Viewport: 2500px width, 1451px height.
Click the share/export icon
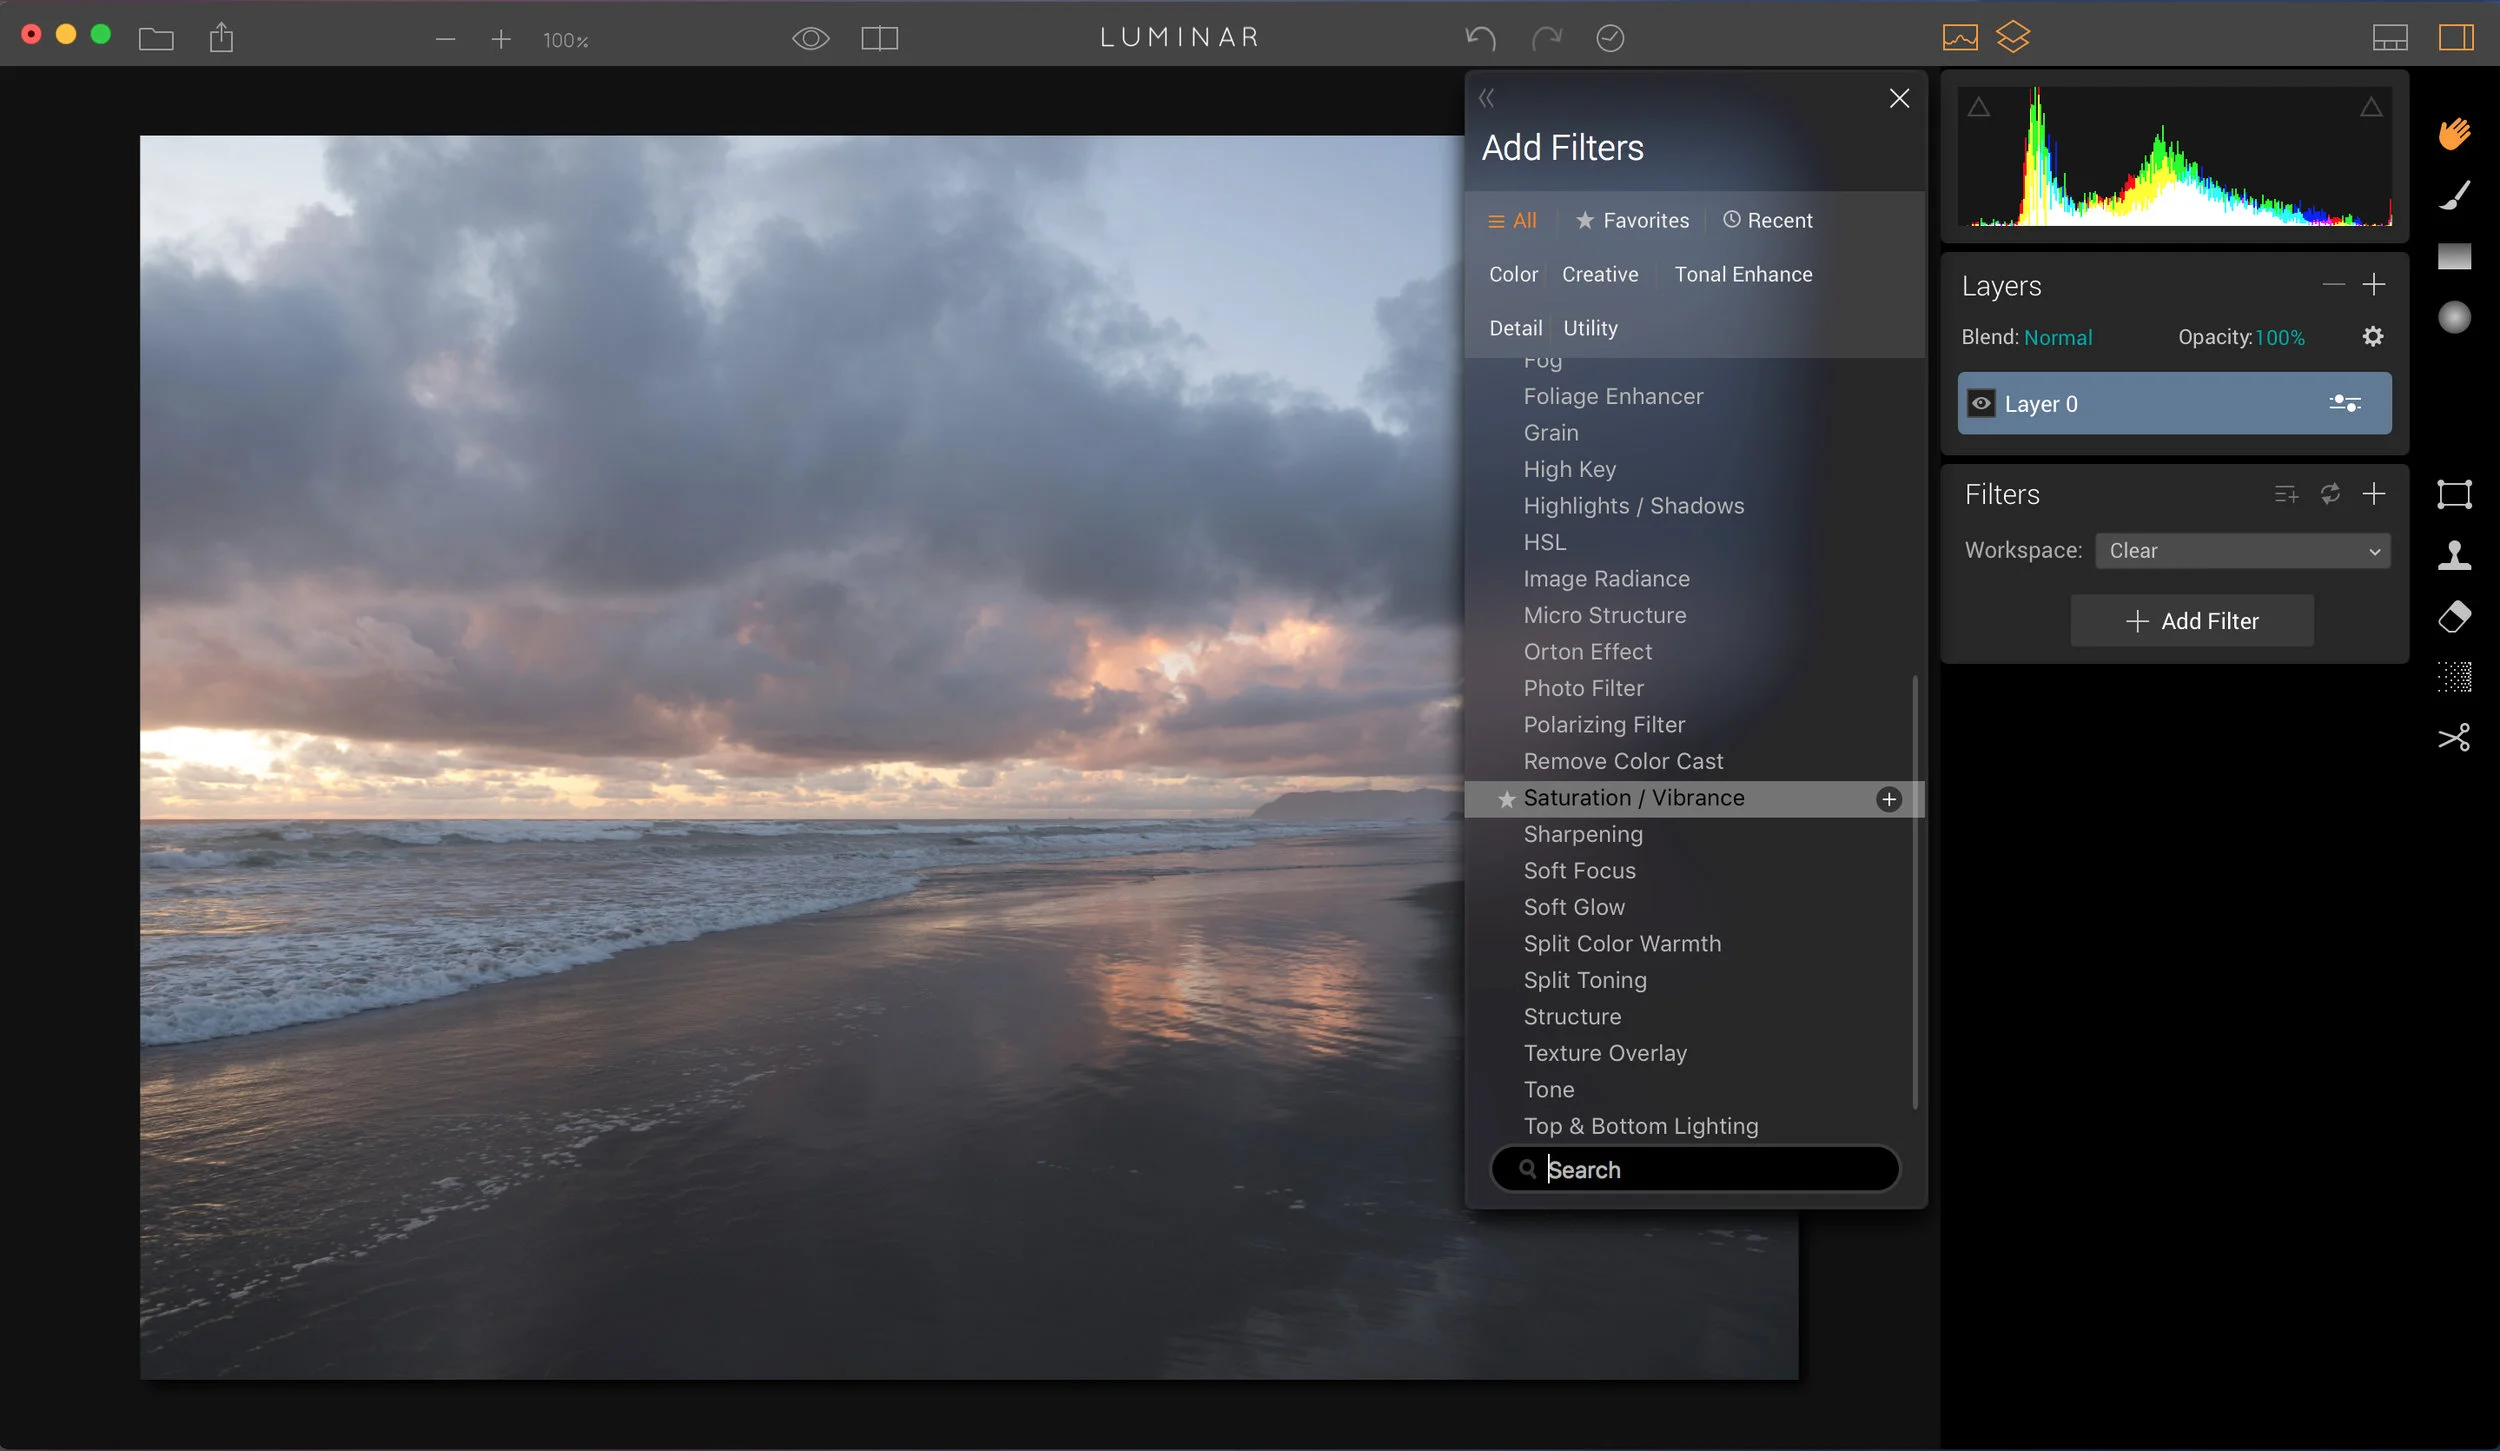pos(221,38)
